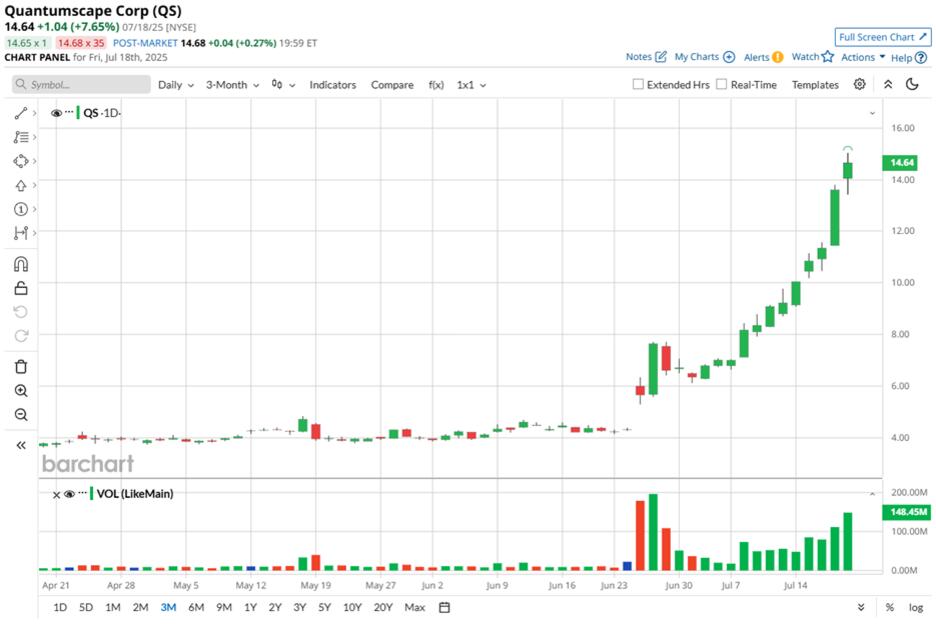The height and width of the screenshot is (632, 936).
Task: Click the My Charts plus icon
Action: pyautogui.click(x=729, y=57)
